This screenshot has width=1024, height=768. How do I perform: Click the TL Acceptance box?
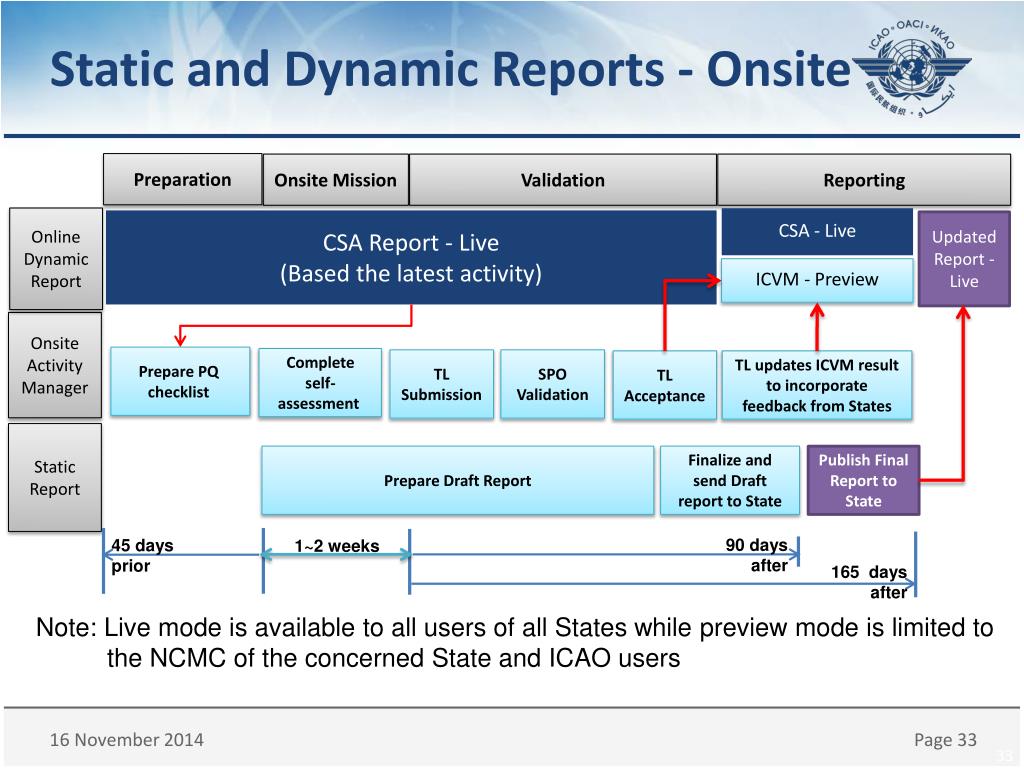(x=664, y=385)
